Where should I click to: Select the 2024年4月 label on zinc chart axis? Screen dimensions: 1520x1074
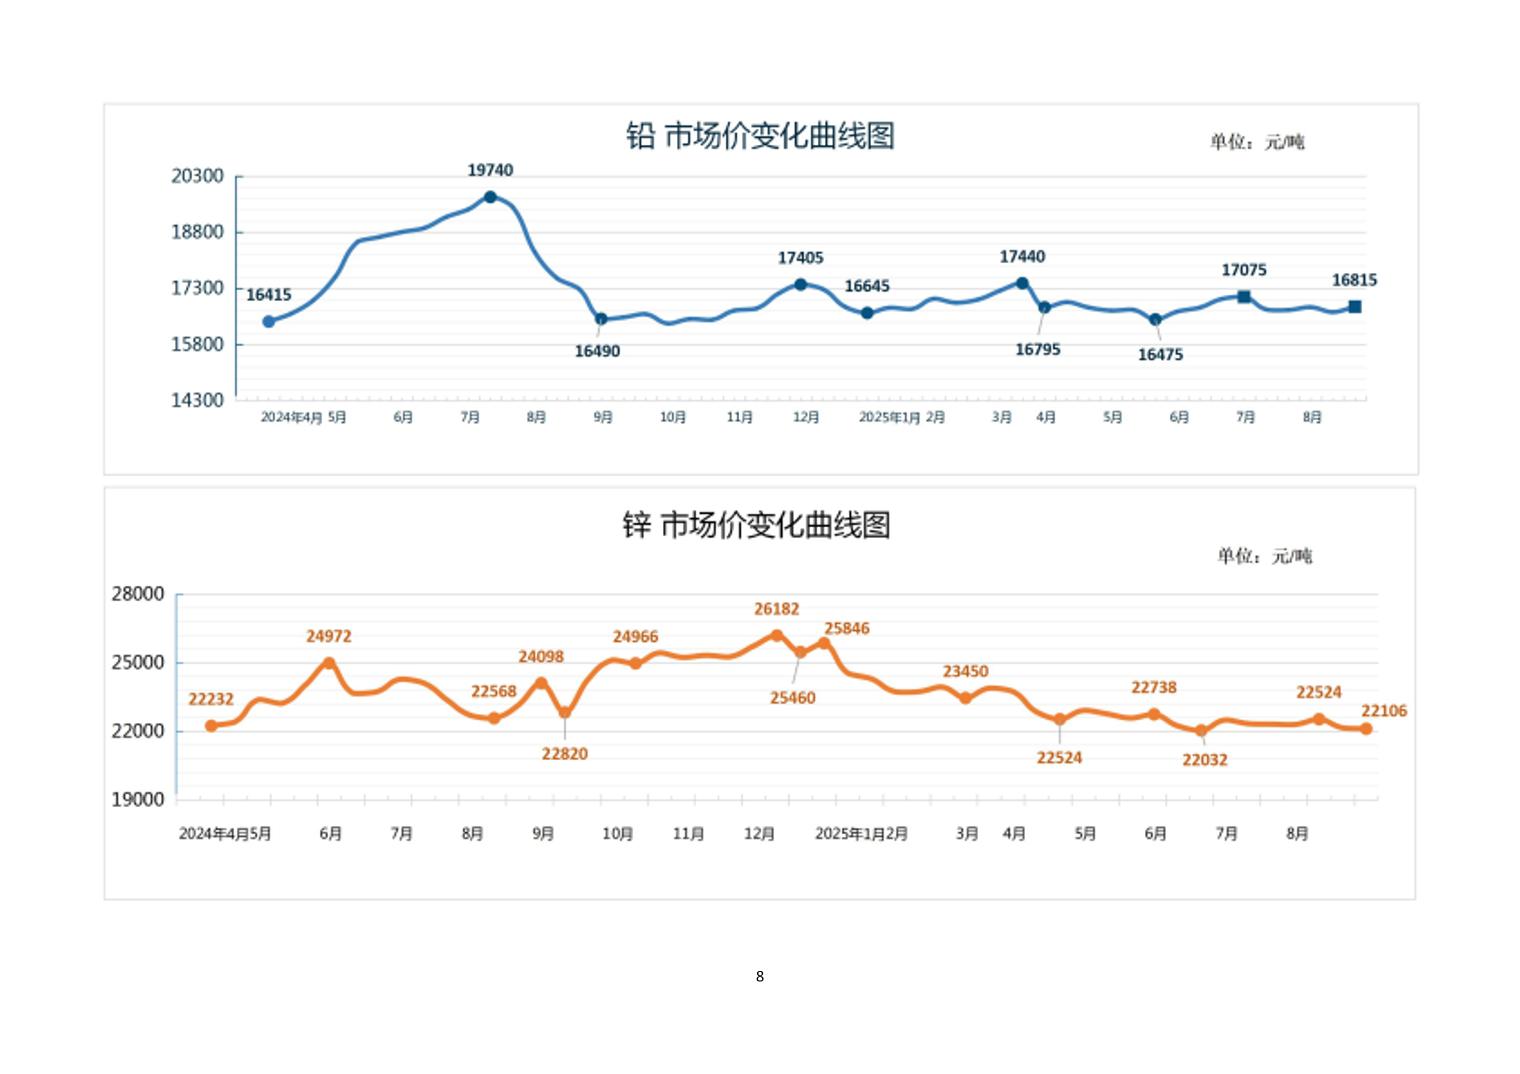[213, 833]
